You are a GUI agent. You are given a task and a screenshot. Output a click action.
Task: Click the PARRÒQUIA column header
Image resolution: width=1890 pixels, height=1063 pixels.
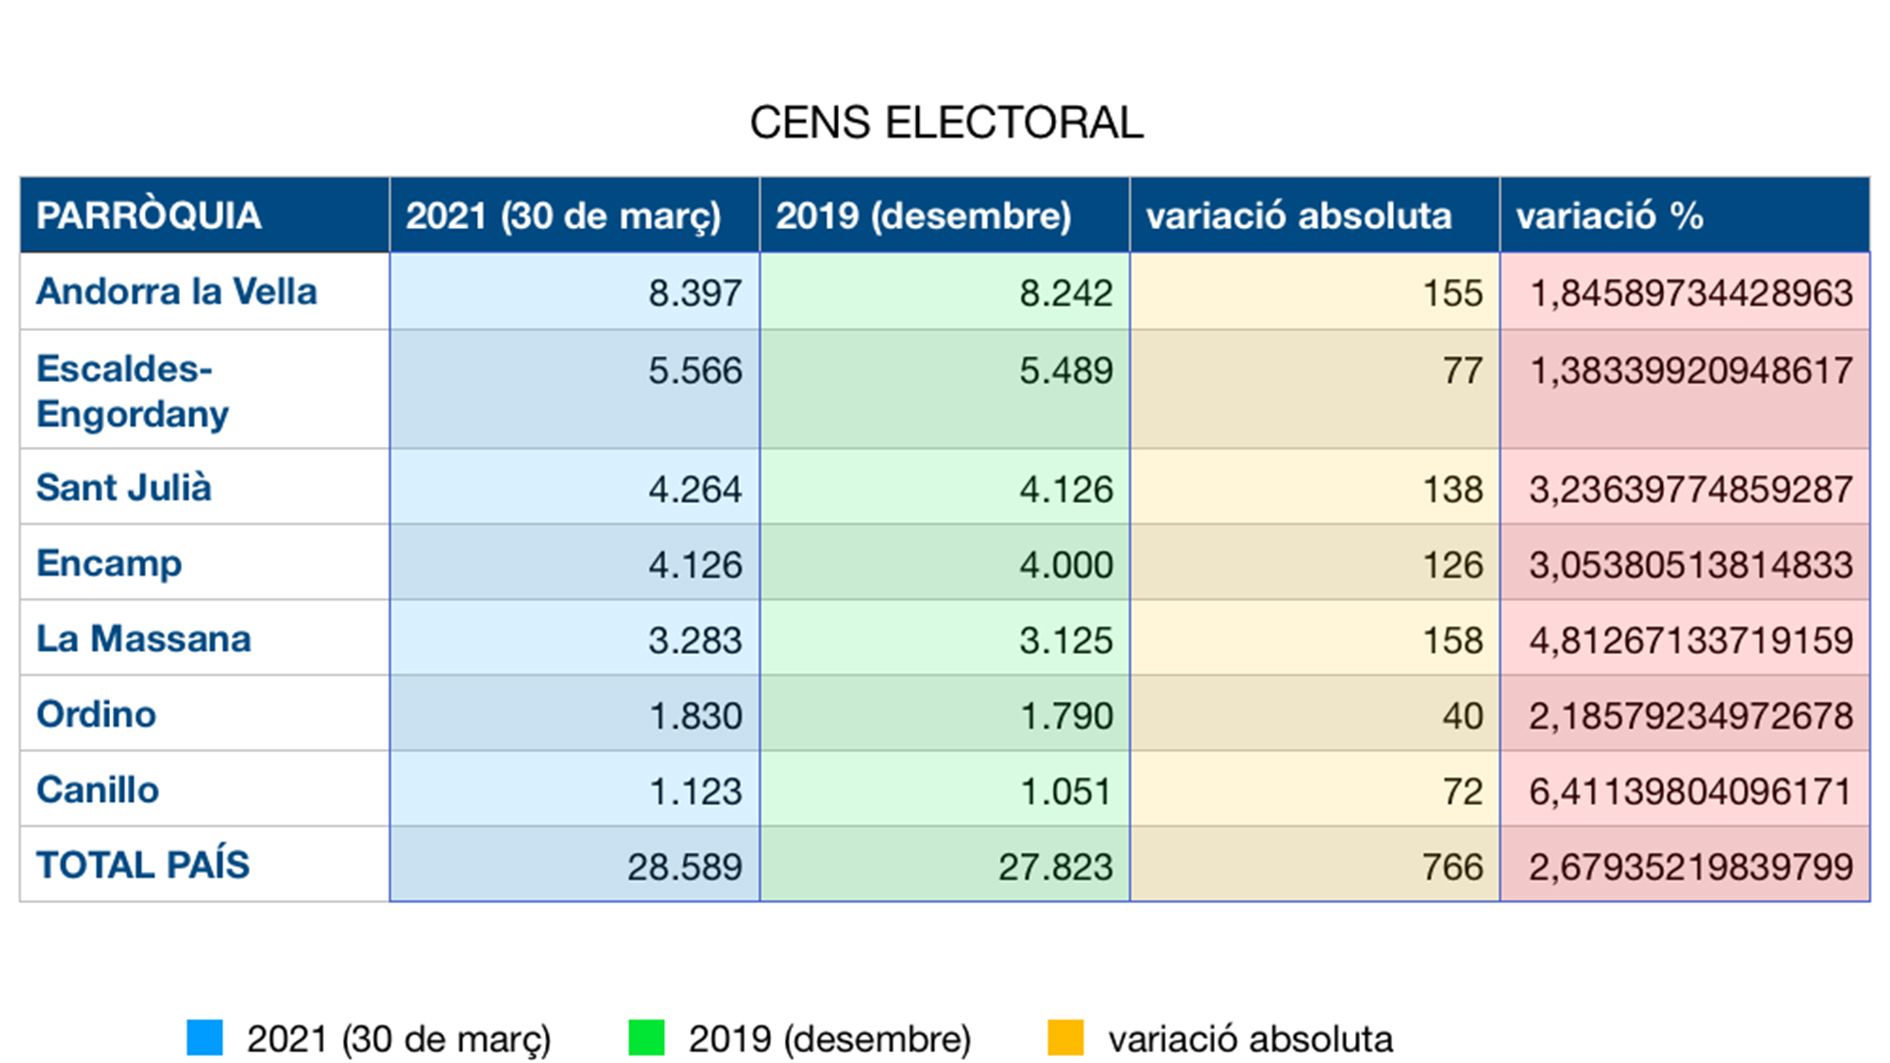tap(149, 216)
